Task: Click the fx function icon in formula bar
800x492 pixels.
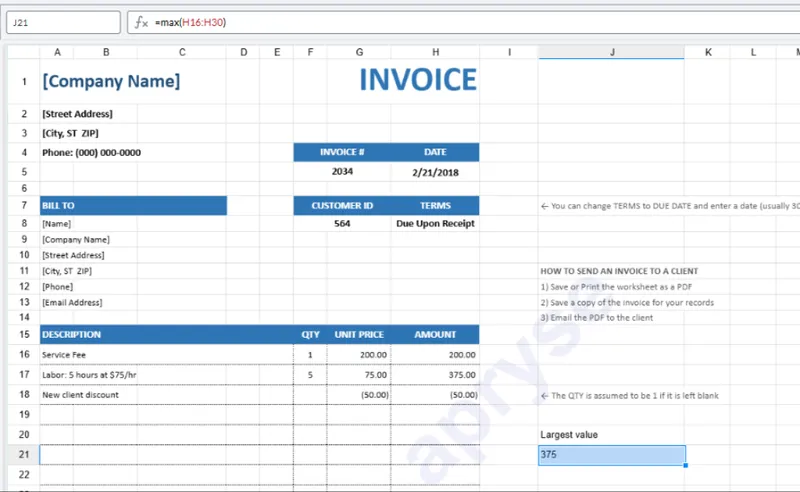Action: point(141,22)
